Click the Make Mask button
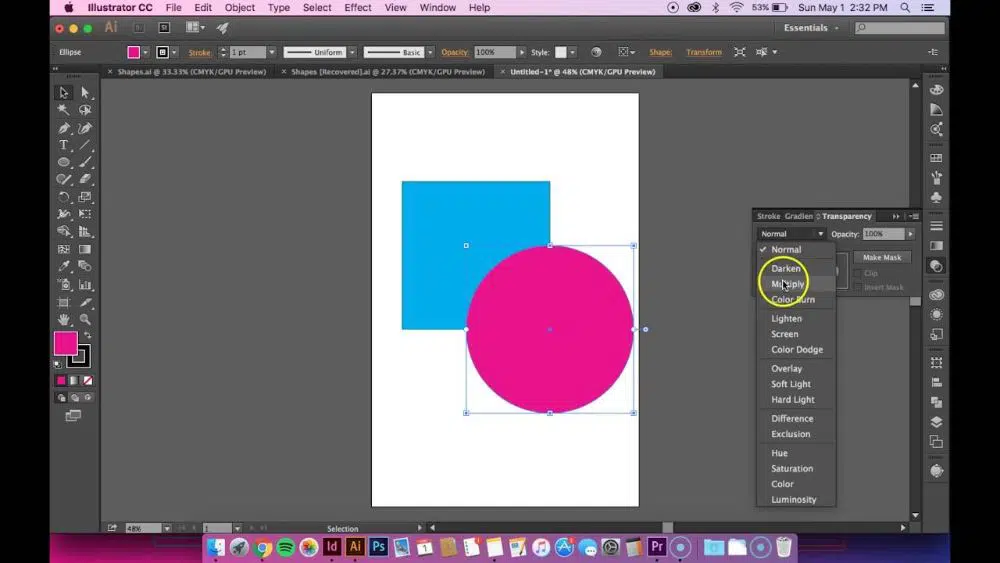The height and width of the screenshot is (563, 1000). [882, 257]
